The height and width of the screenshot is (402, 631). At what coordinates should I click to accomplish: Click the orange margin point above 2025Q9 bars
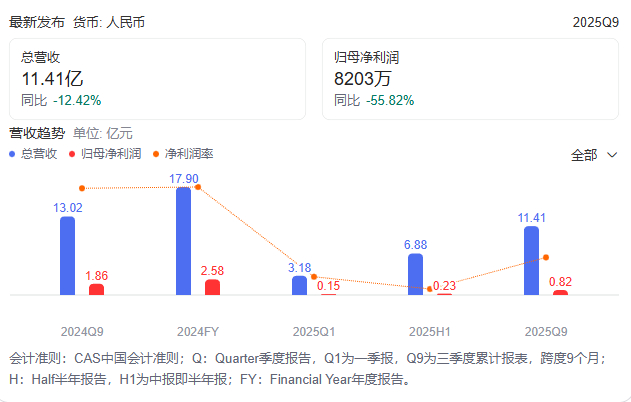click(x=546, y=258)
